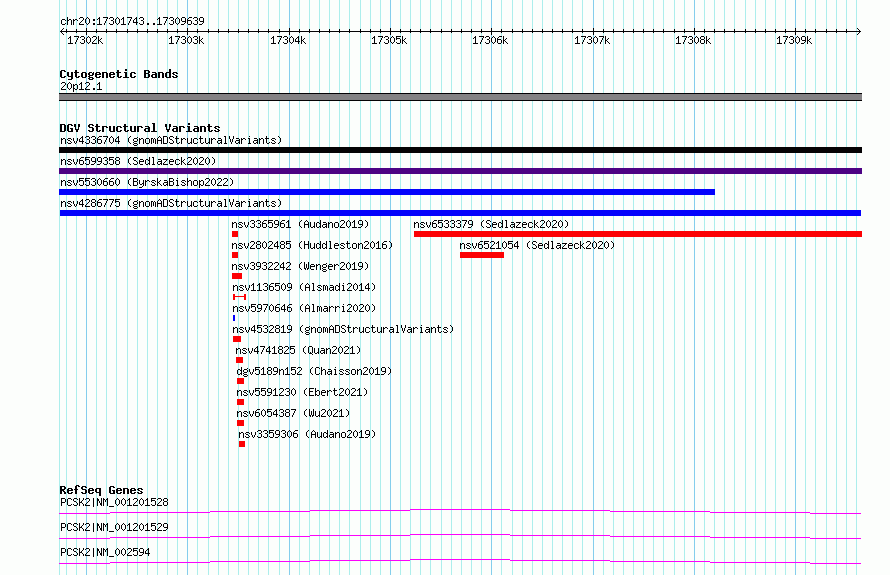Click the PCSK2|NM_002594 transcript label
This screenshot has height=575, width=890.
(105, 552)
